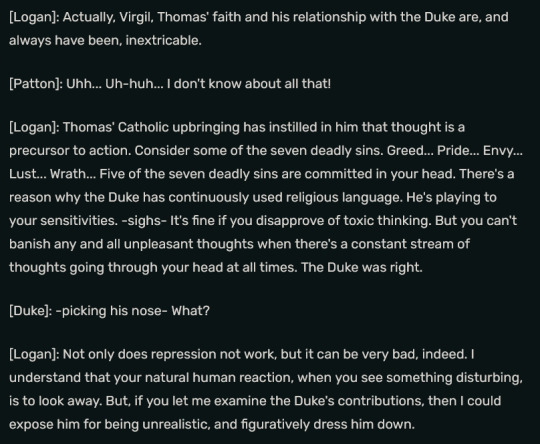
Task: Click the word "Greed..." in the sins list
Action: pyautogui.click(x=410, y=151)
